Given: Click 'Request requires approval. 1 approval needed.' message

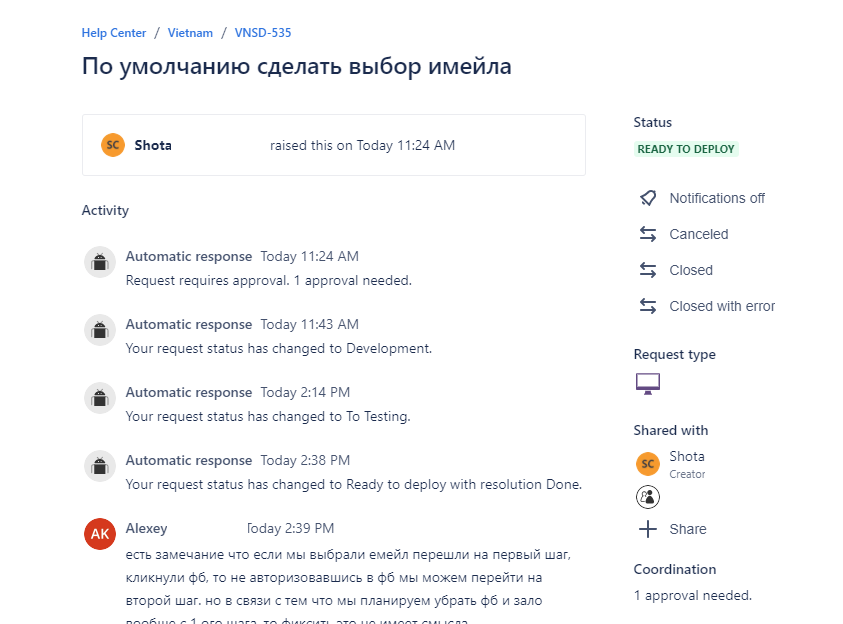Looking at the screenshot, I should coord(269,281).
